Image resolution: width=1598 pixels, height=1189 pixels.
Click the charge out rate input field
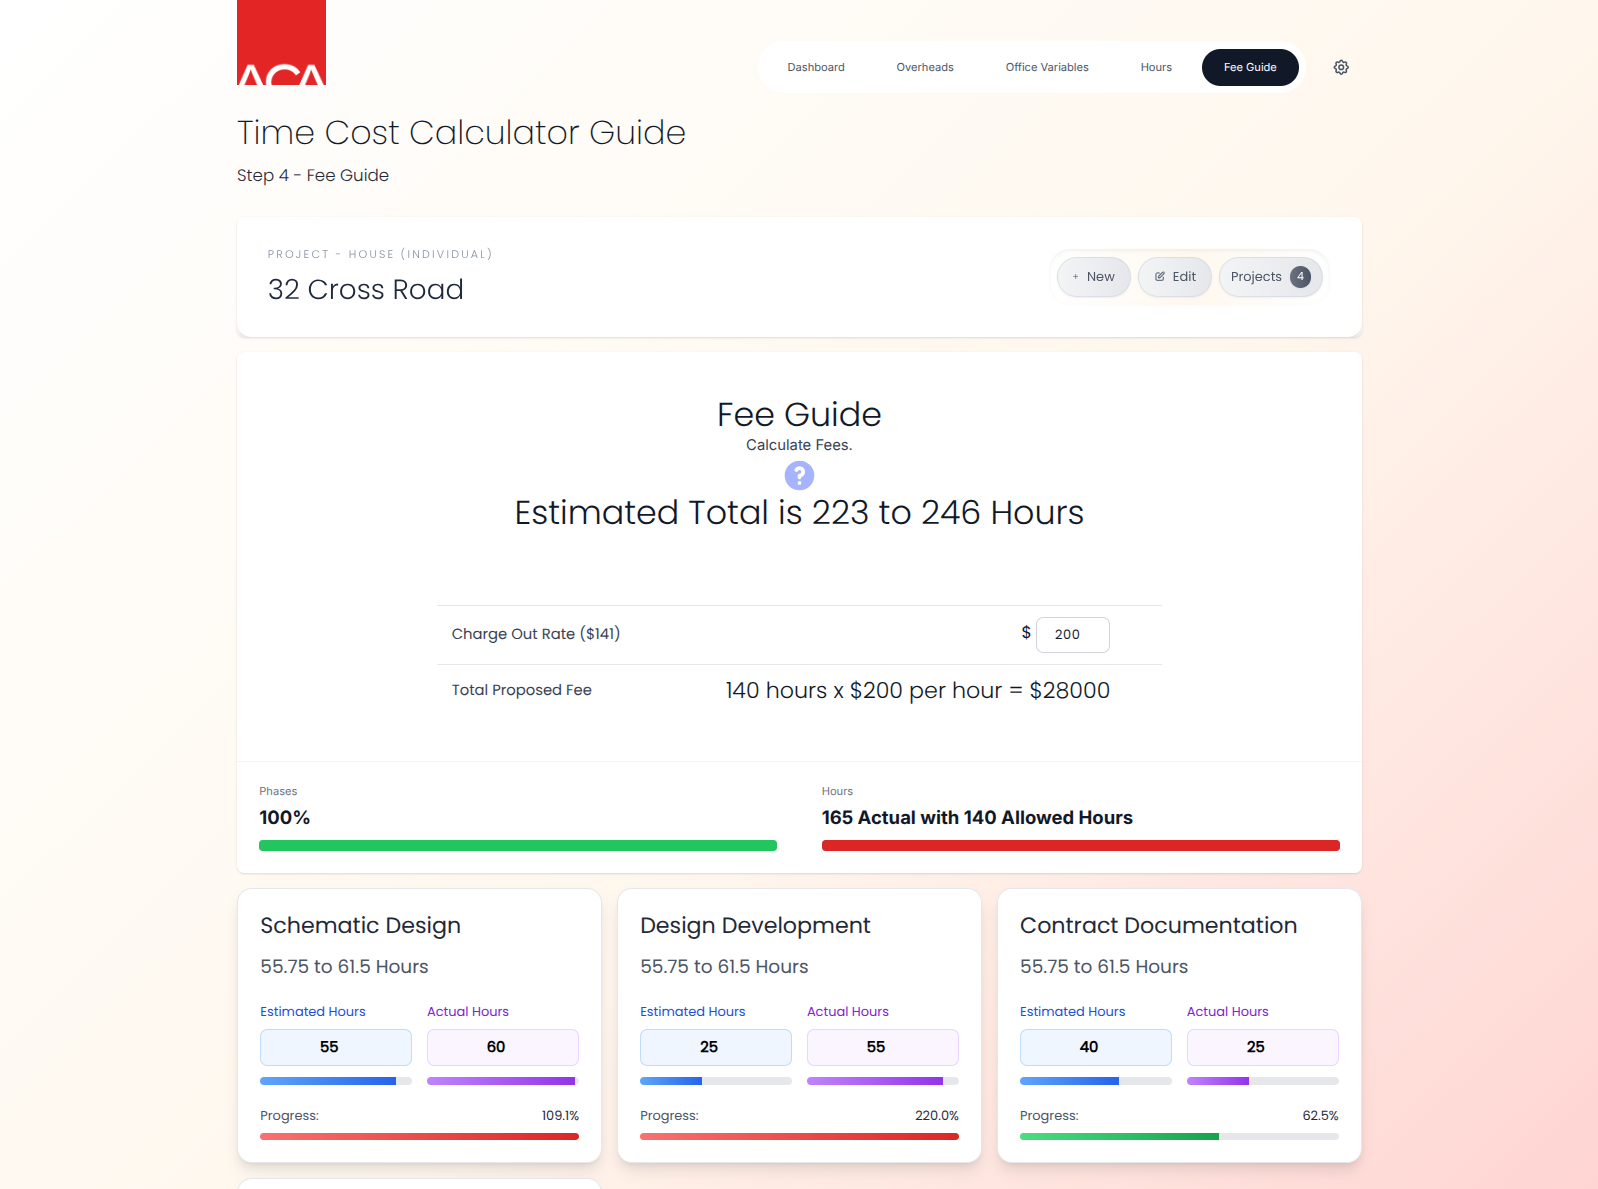point(1073,635)
